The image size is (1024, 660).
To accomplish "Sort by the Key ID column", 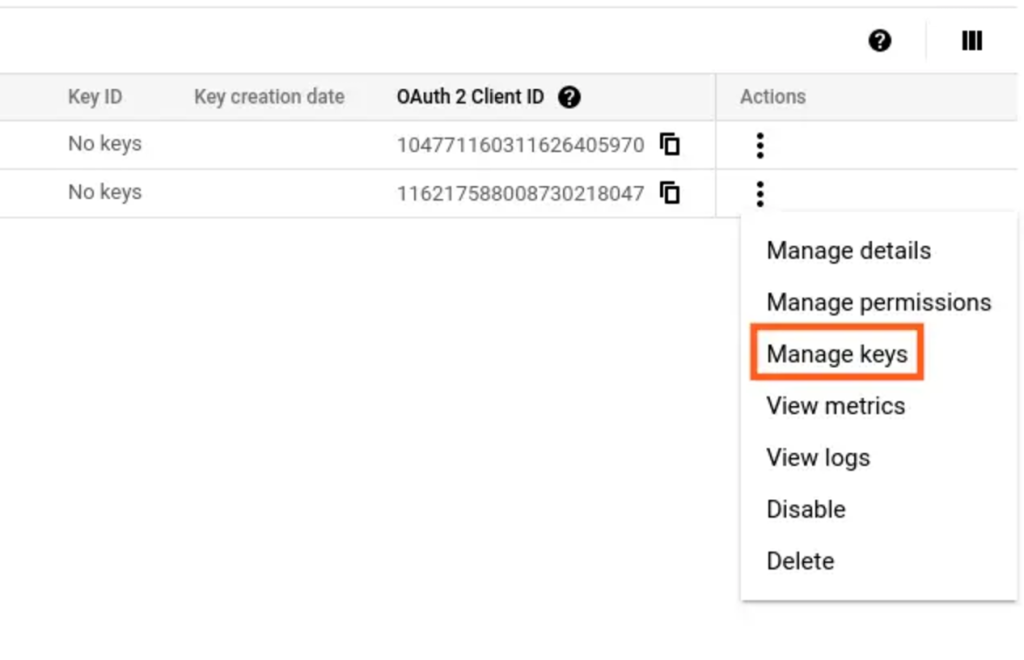I will (x=95, y=96).
